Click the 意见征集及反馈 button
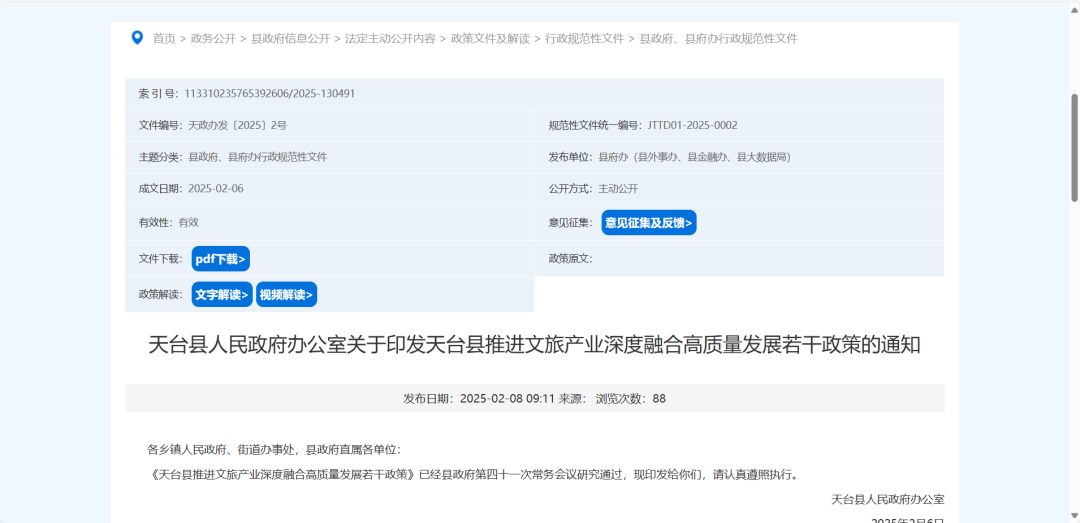 click(x=649, y=223)
